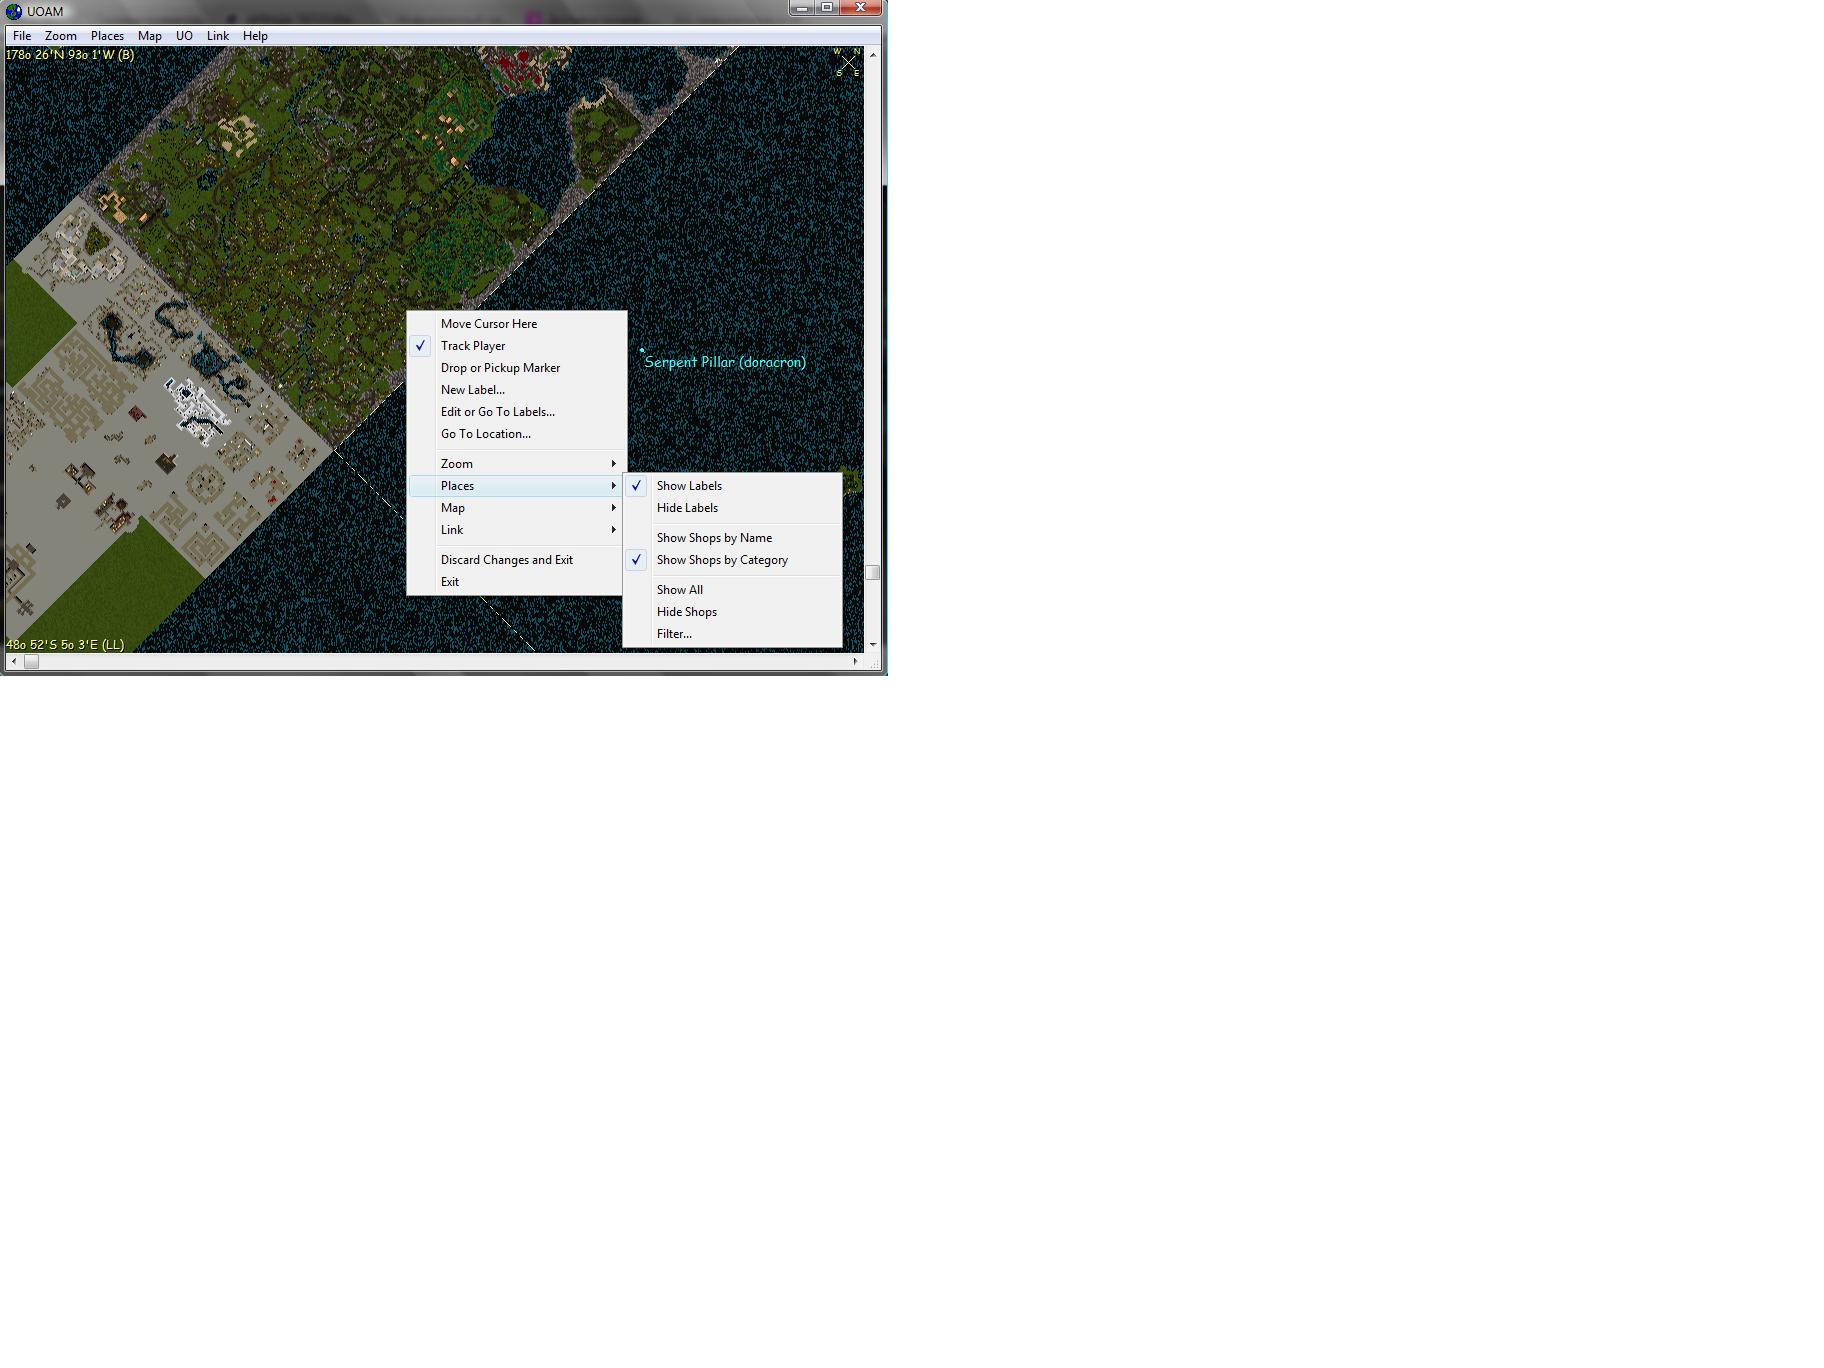Select Hide Labels in submenu
1824x1368 pixels.
tap(733, 508)
